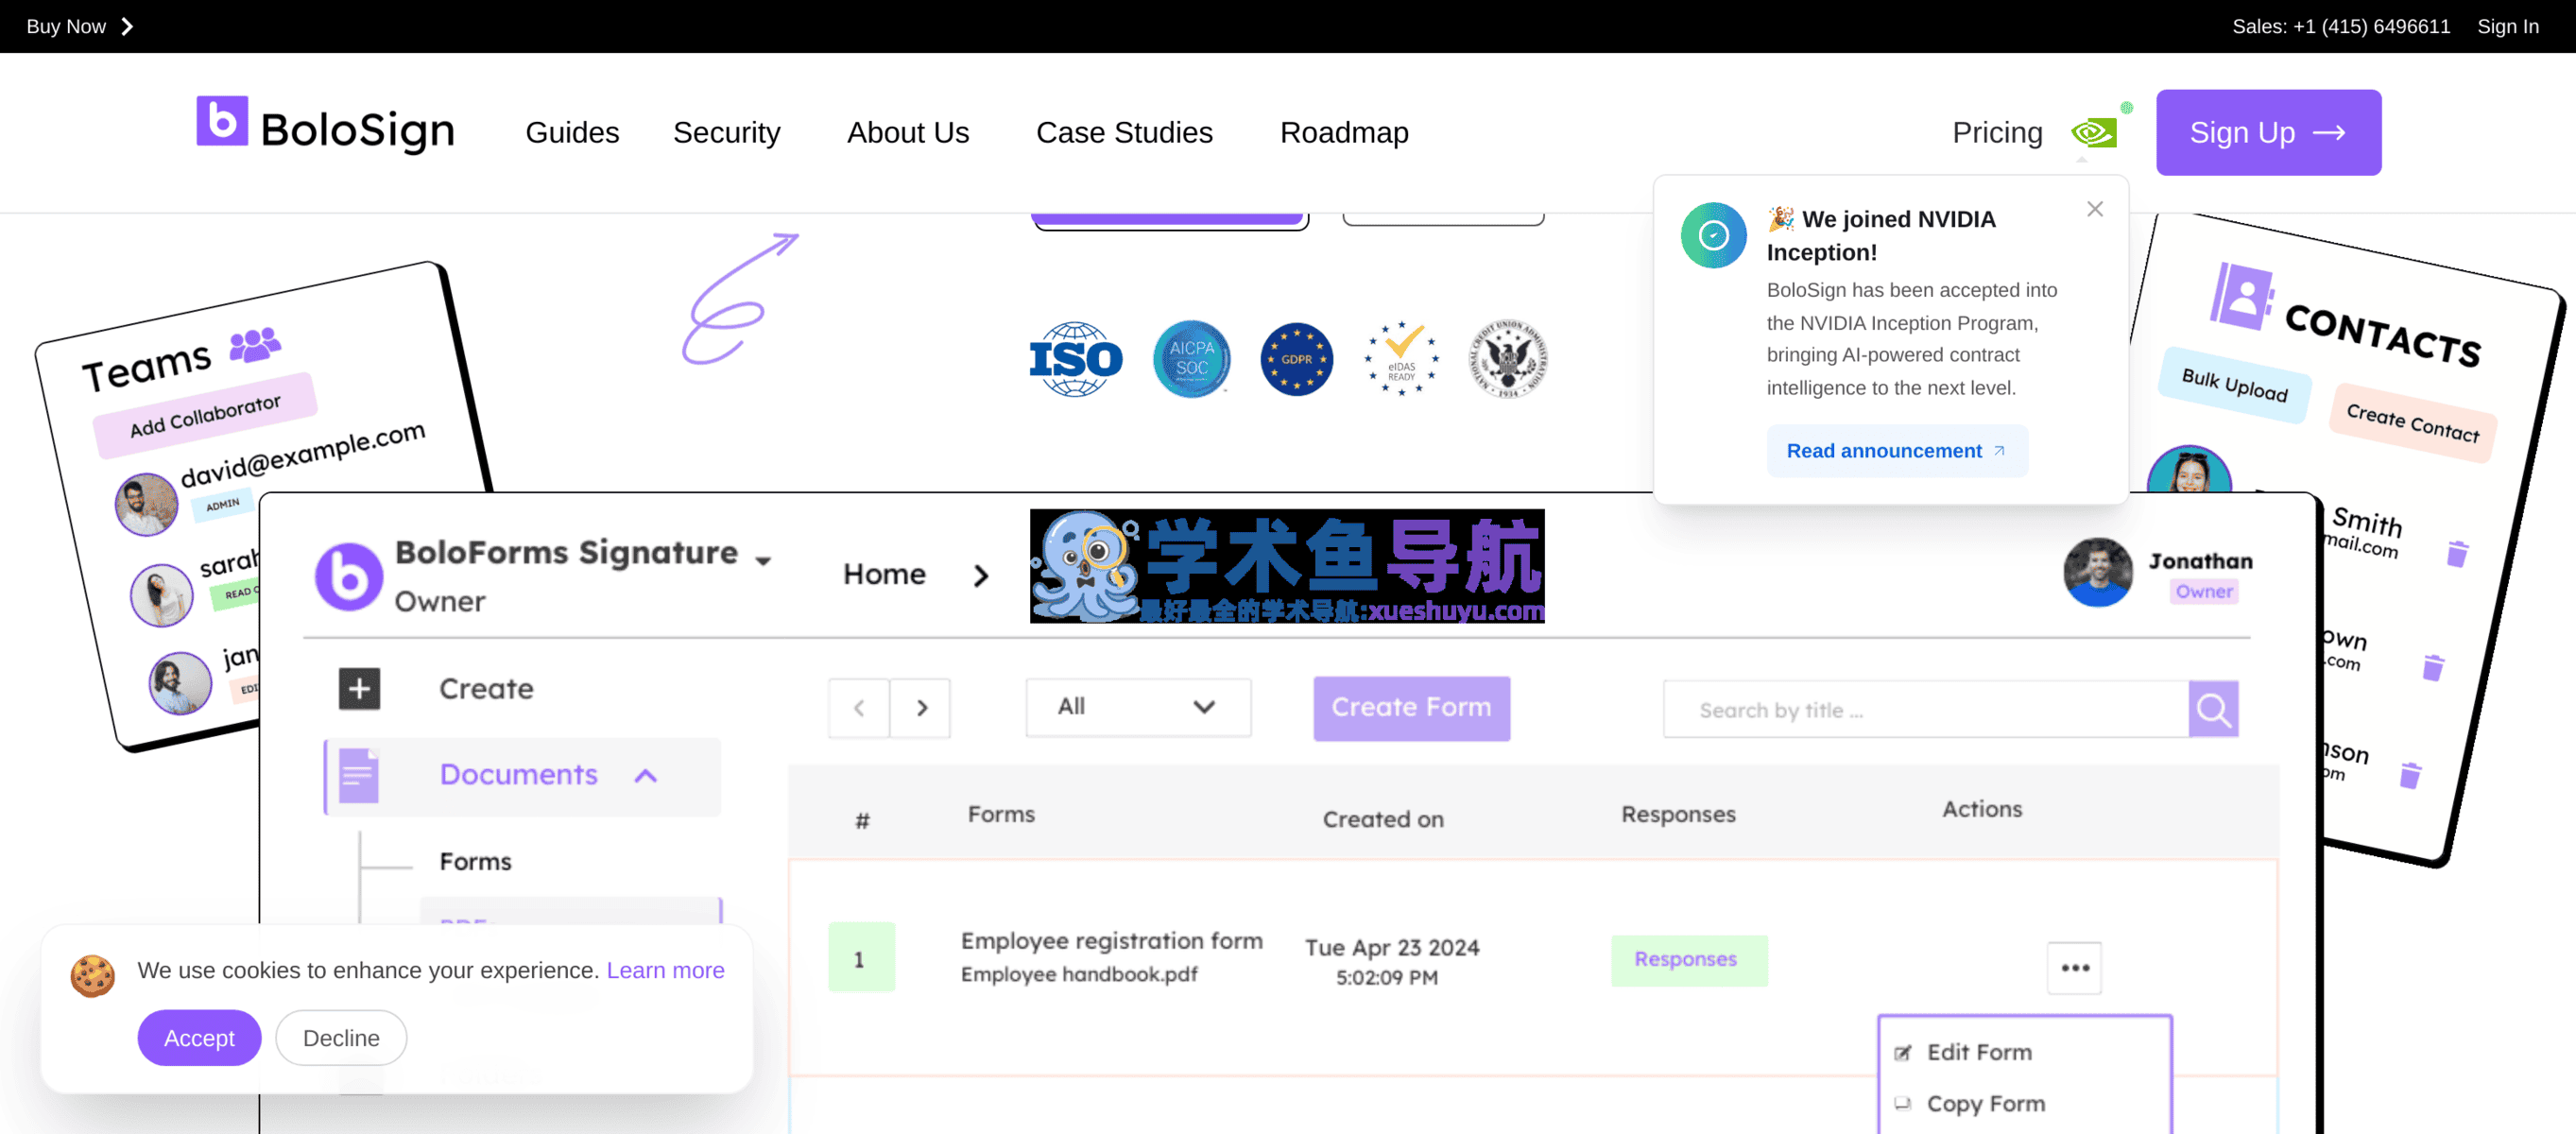Click the Documents page icon in sidebar
Screen dimensions: 2576x1134
(359, 775)
